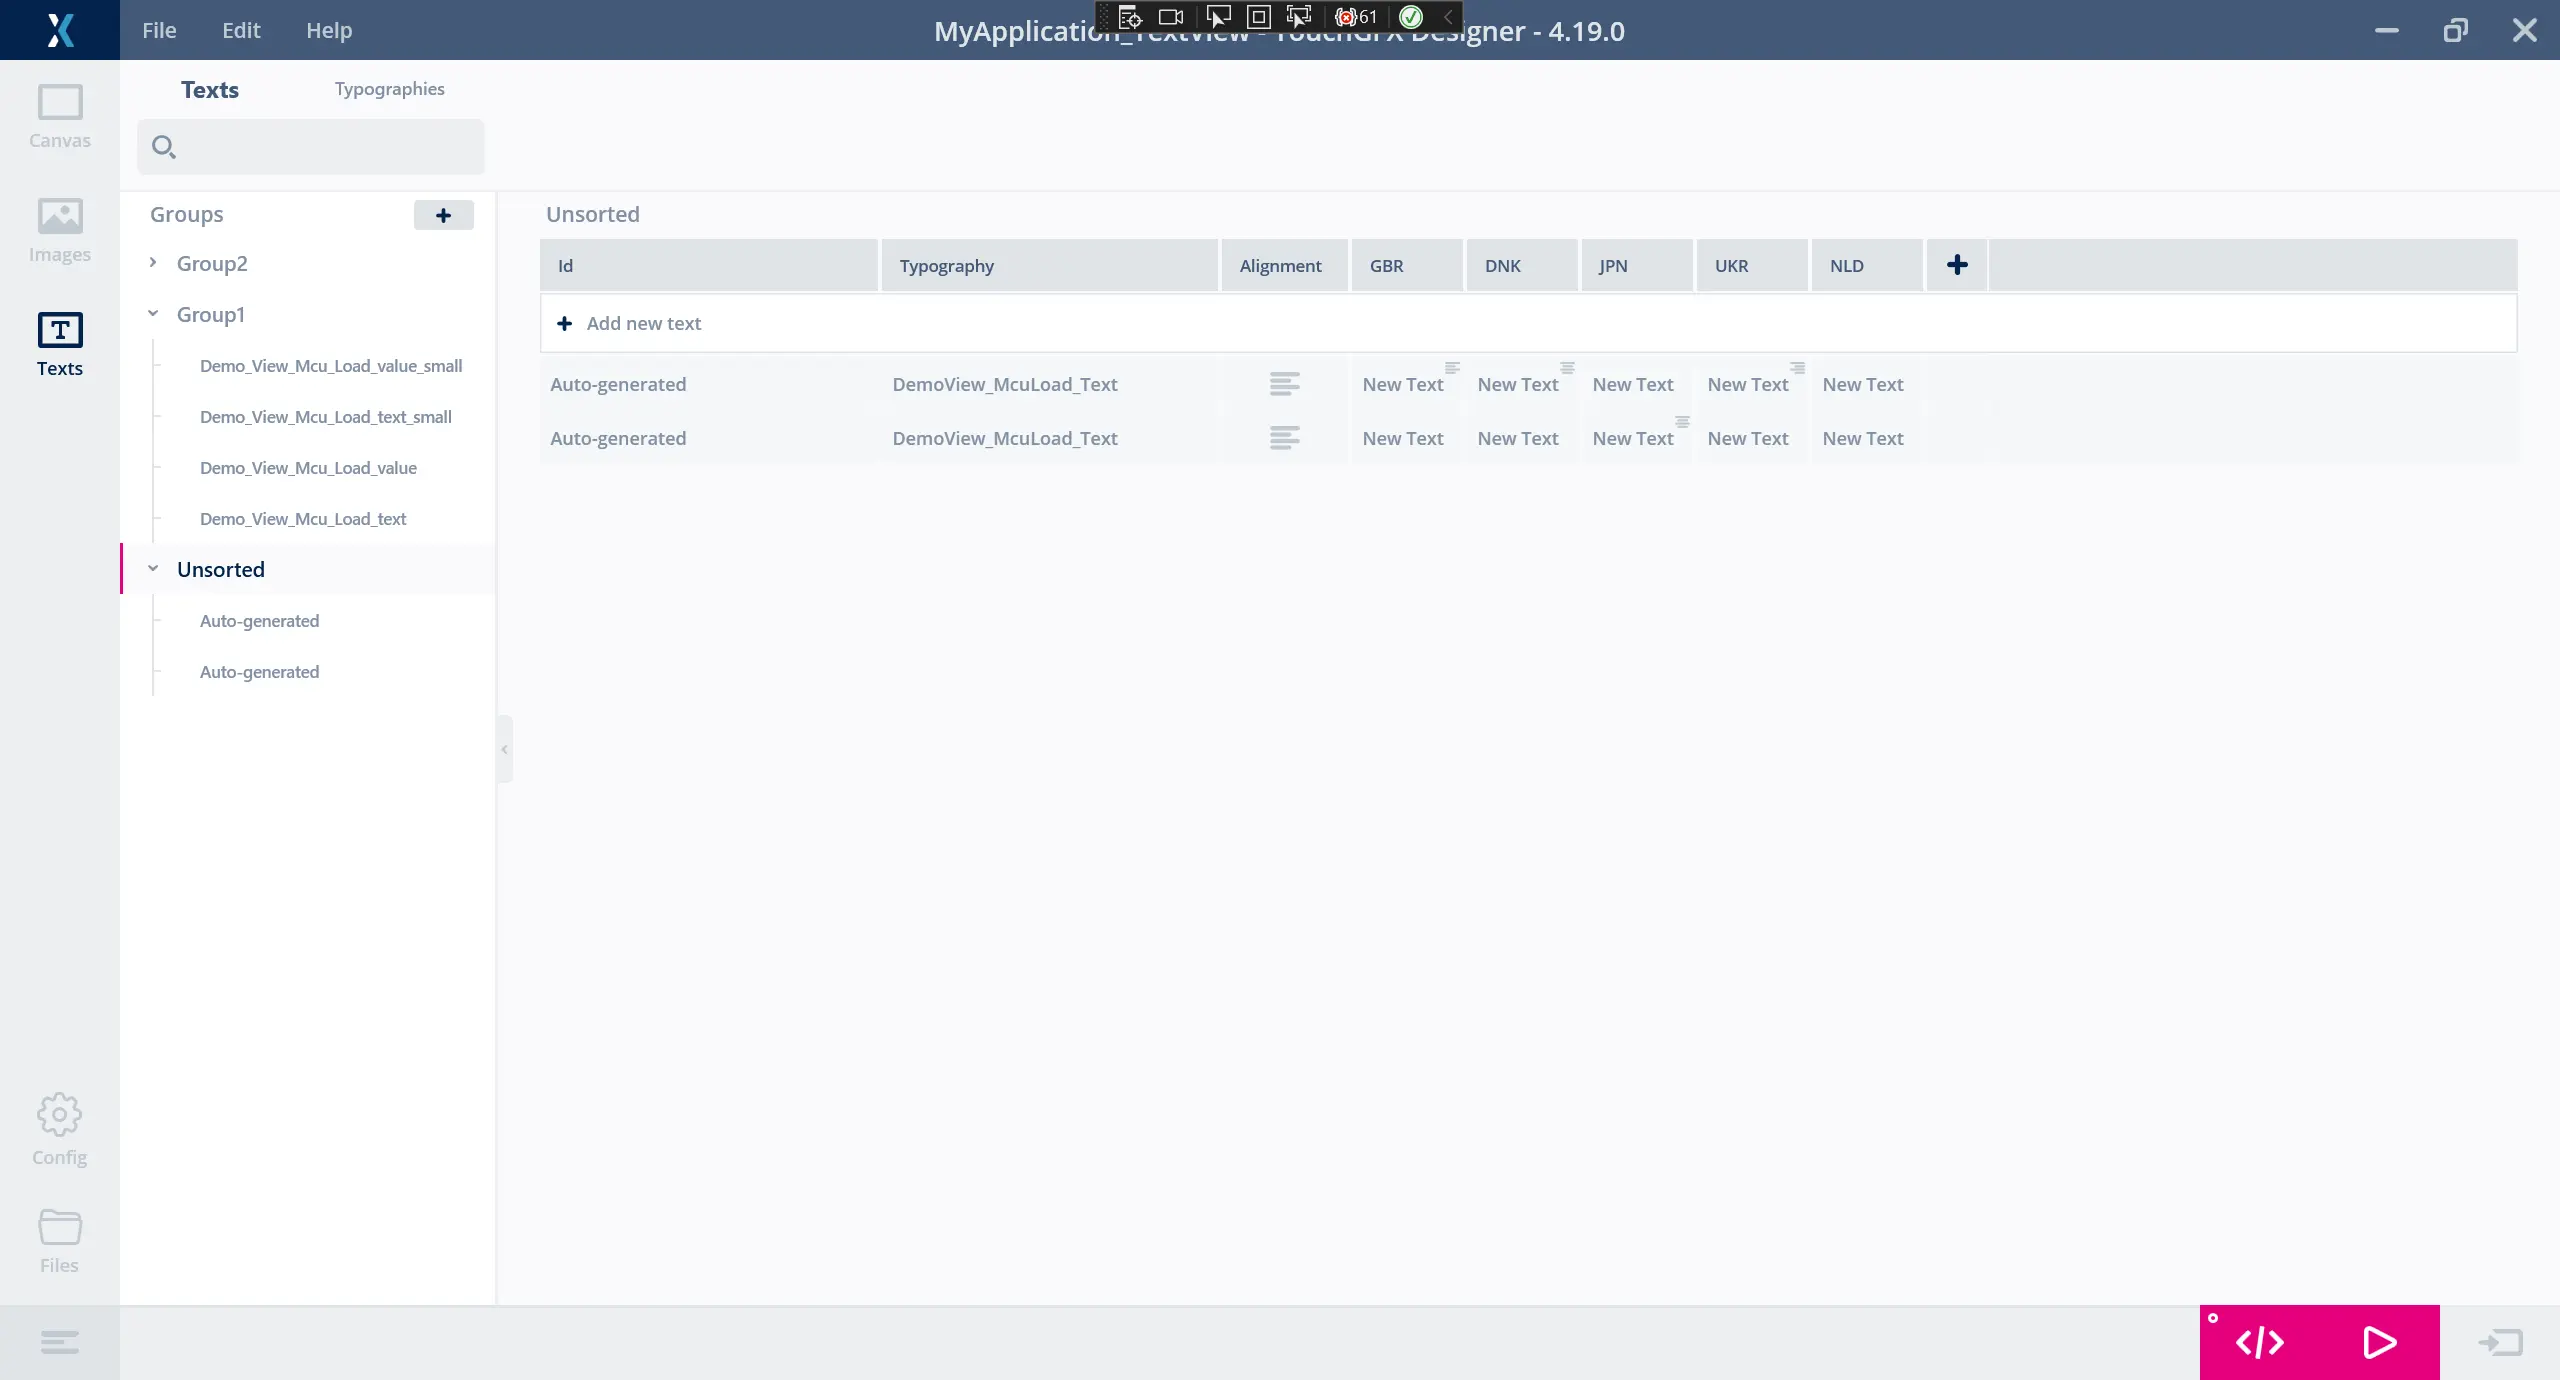Collapse the Group1 tree node
Viewport: 2560px width, 1380px height.
coord(153,314)
